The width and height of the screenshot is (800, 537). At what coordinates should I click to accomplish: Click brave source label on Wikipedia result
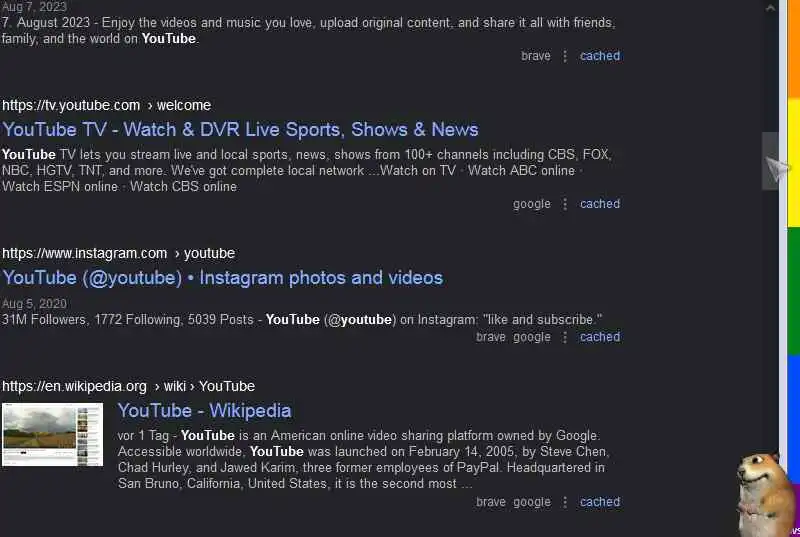[x=491, y=502]
